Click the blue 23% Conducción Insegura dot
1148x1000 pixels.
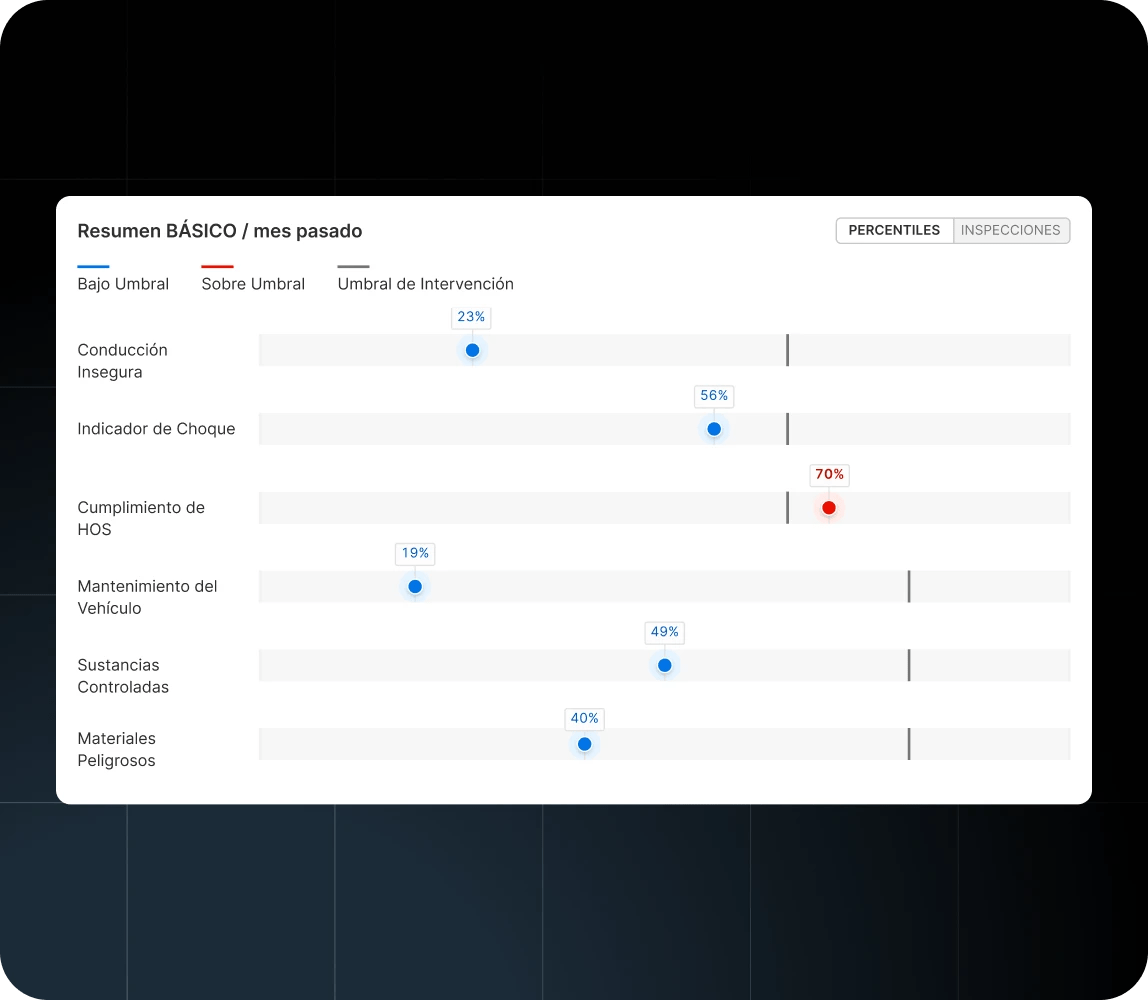472,350
